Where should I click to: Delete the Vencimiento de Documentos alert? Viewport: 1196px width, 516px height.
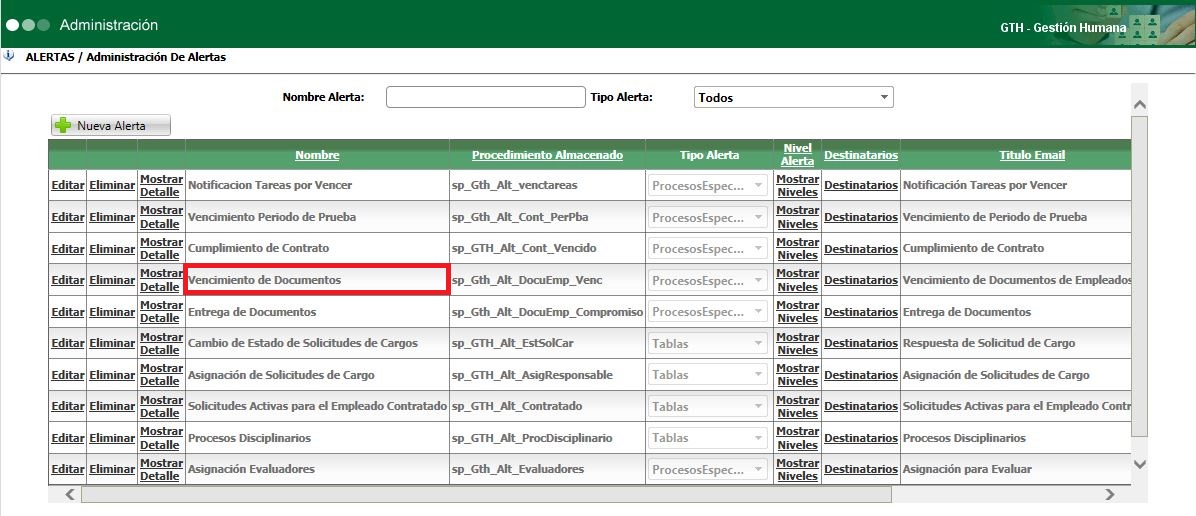point(111,280)
